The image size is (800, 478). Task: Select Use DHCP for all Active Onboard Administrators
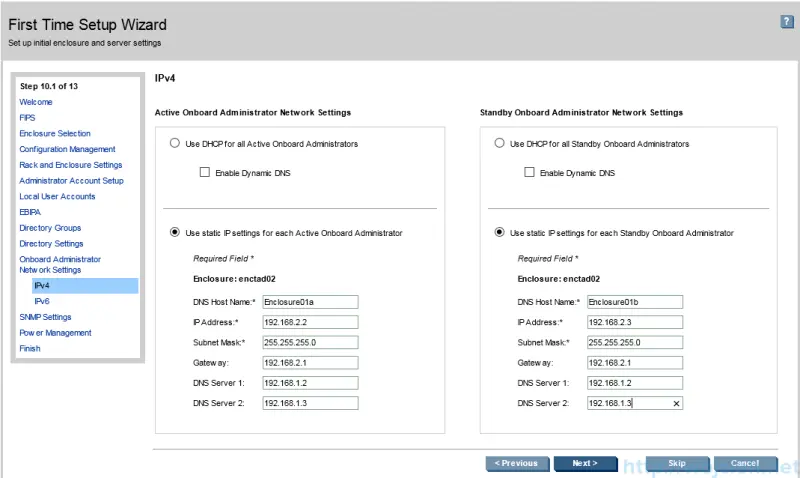click(x=174, y=143)
